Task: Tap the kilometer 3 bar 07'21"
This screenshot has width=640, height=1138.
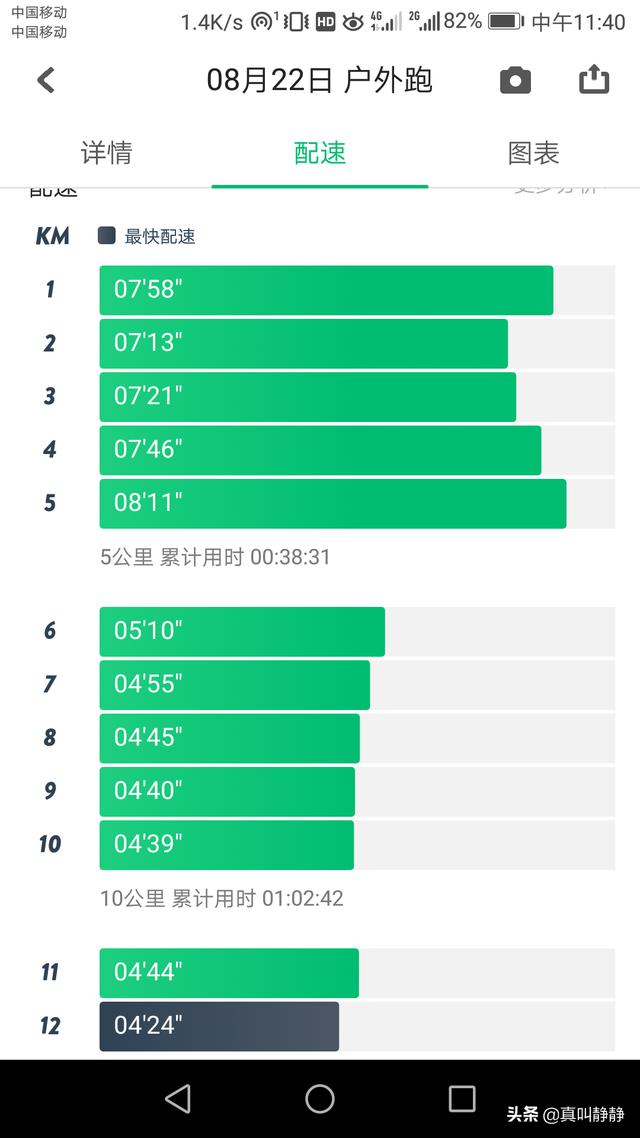Action: (x=308, y=396)
